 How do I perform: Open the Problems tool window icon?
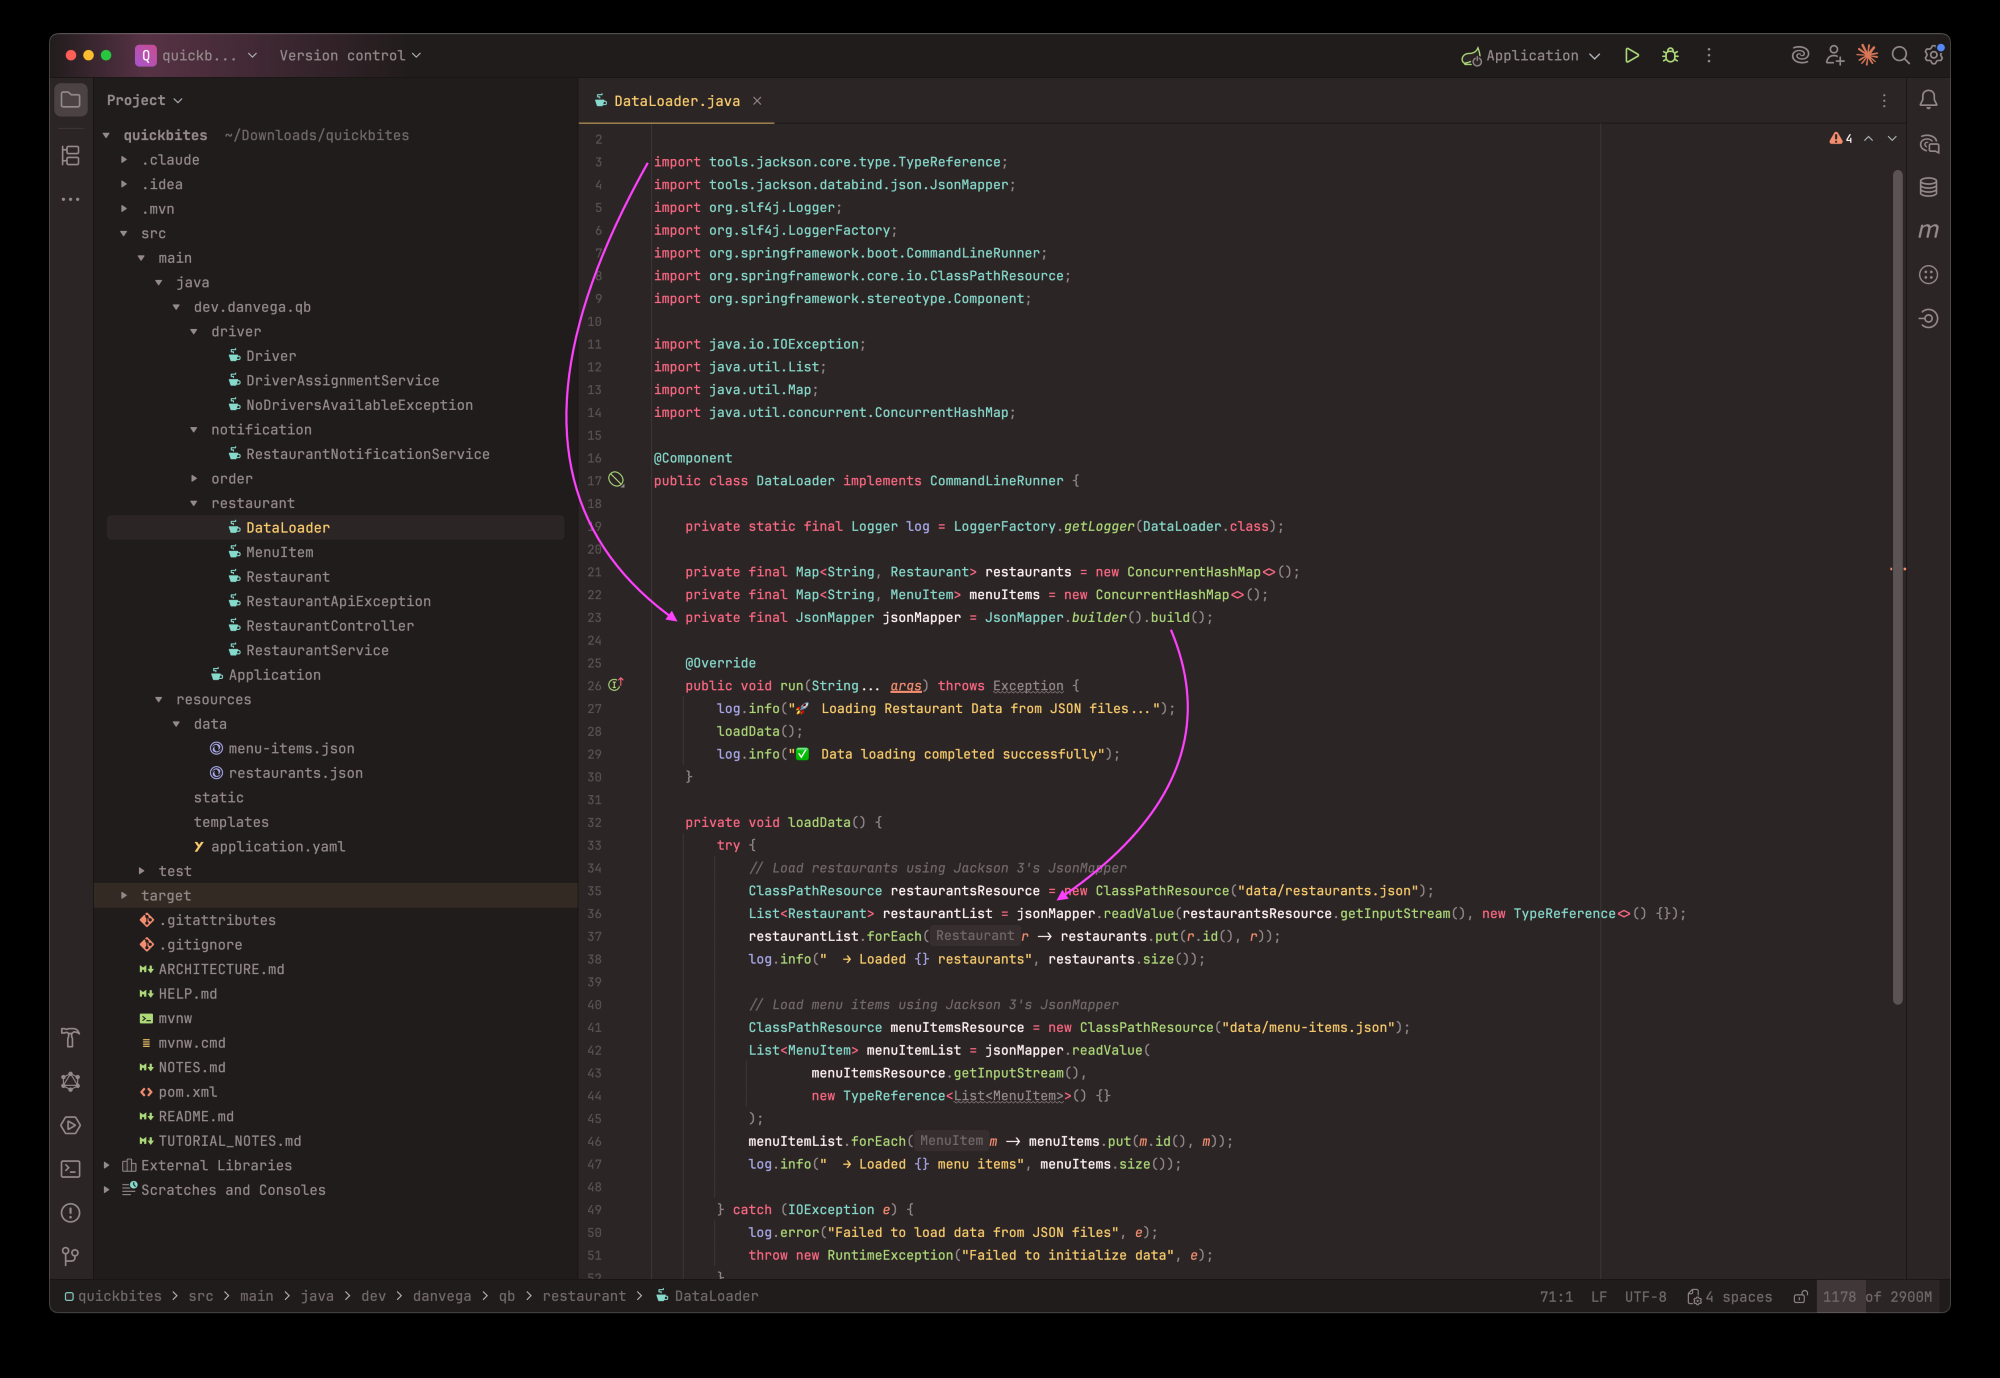pyautogui.click(x=70, y=1212)
